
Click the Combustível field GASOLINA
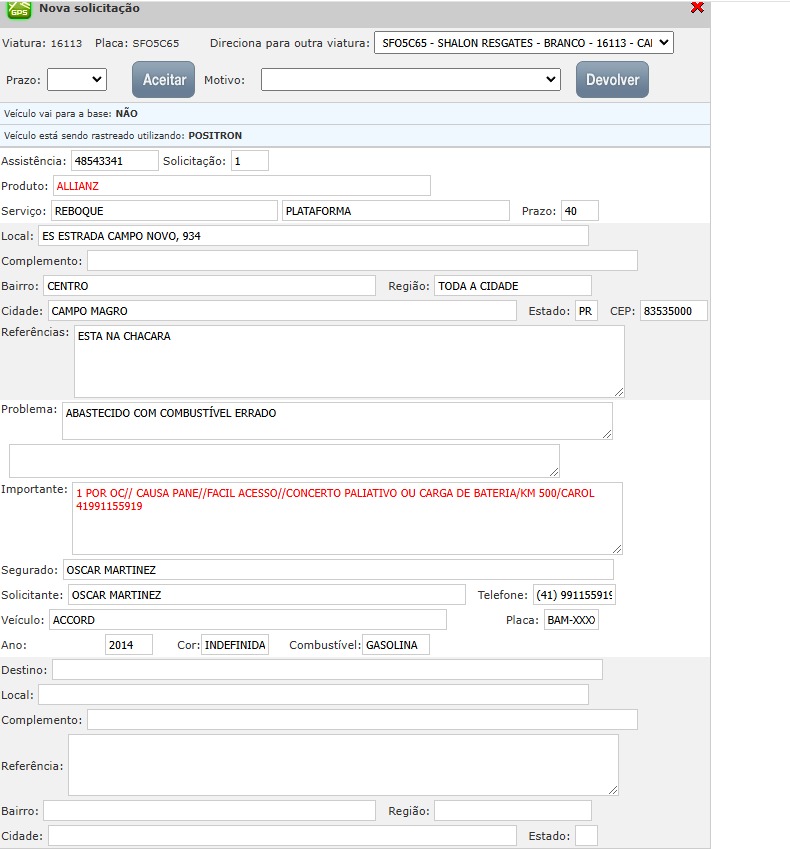click(396, 644)
